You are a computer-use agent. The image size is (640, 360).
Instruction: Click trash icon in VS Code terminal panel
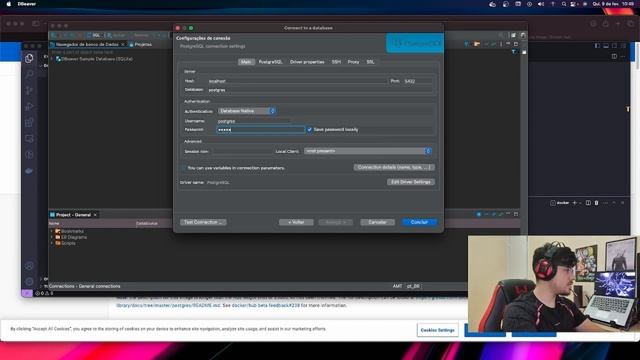(596, 203)
